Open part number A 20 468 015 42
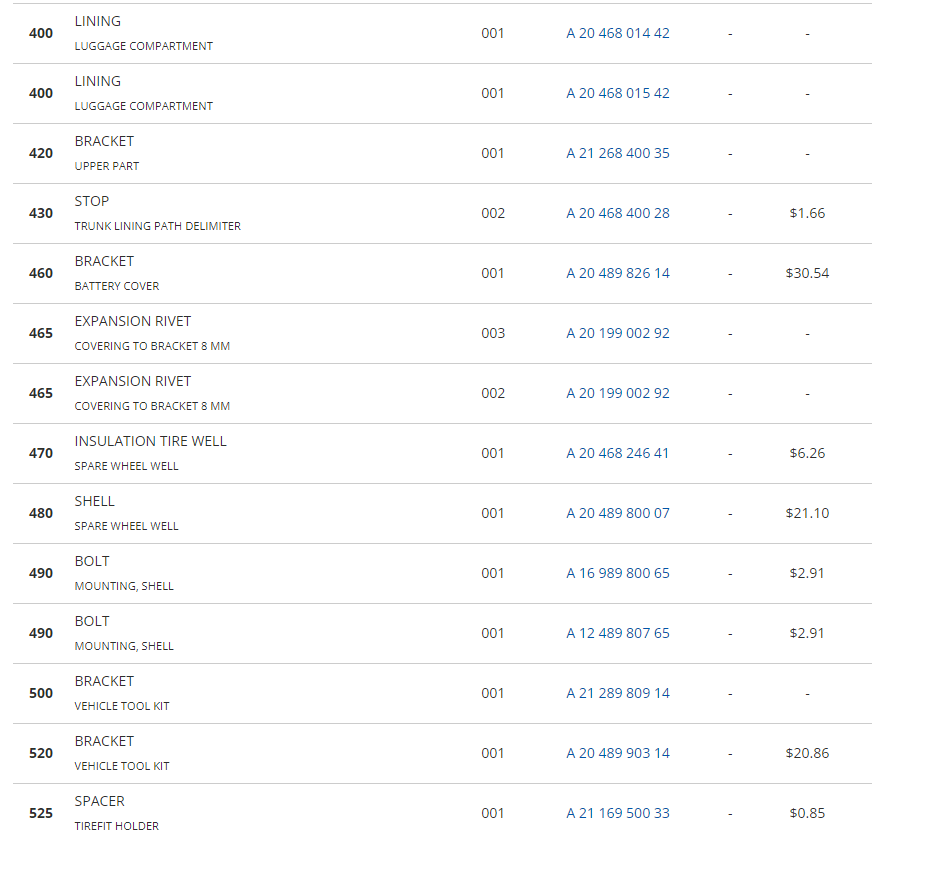The image size is (946, 876). coord(618,94)
